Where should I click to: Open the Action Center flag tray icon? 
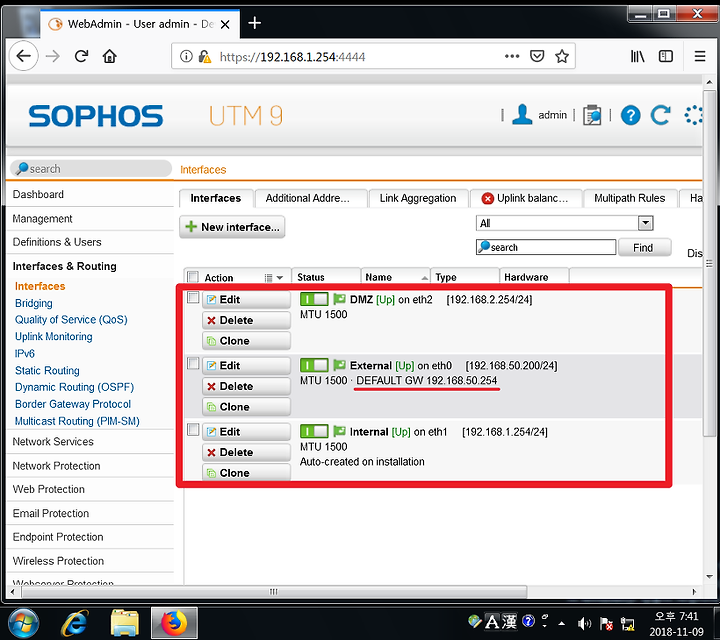click(606, 623)
